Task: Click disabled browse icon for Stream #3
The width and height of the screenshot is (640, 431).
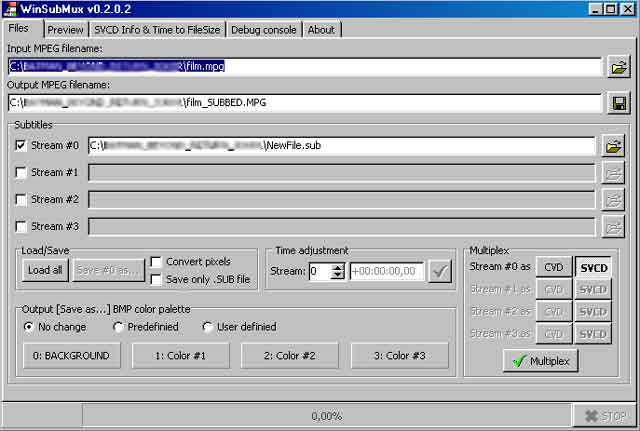Action: point(613,227)
